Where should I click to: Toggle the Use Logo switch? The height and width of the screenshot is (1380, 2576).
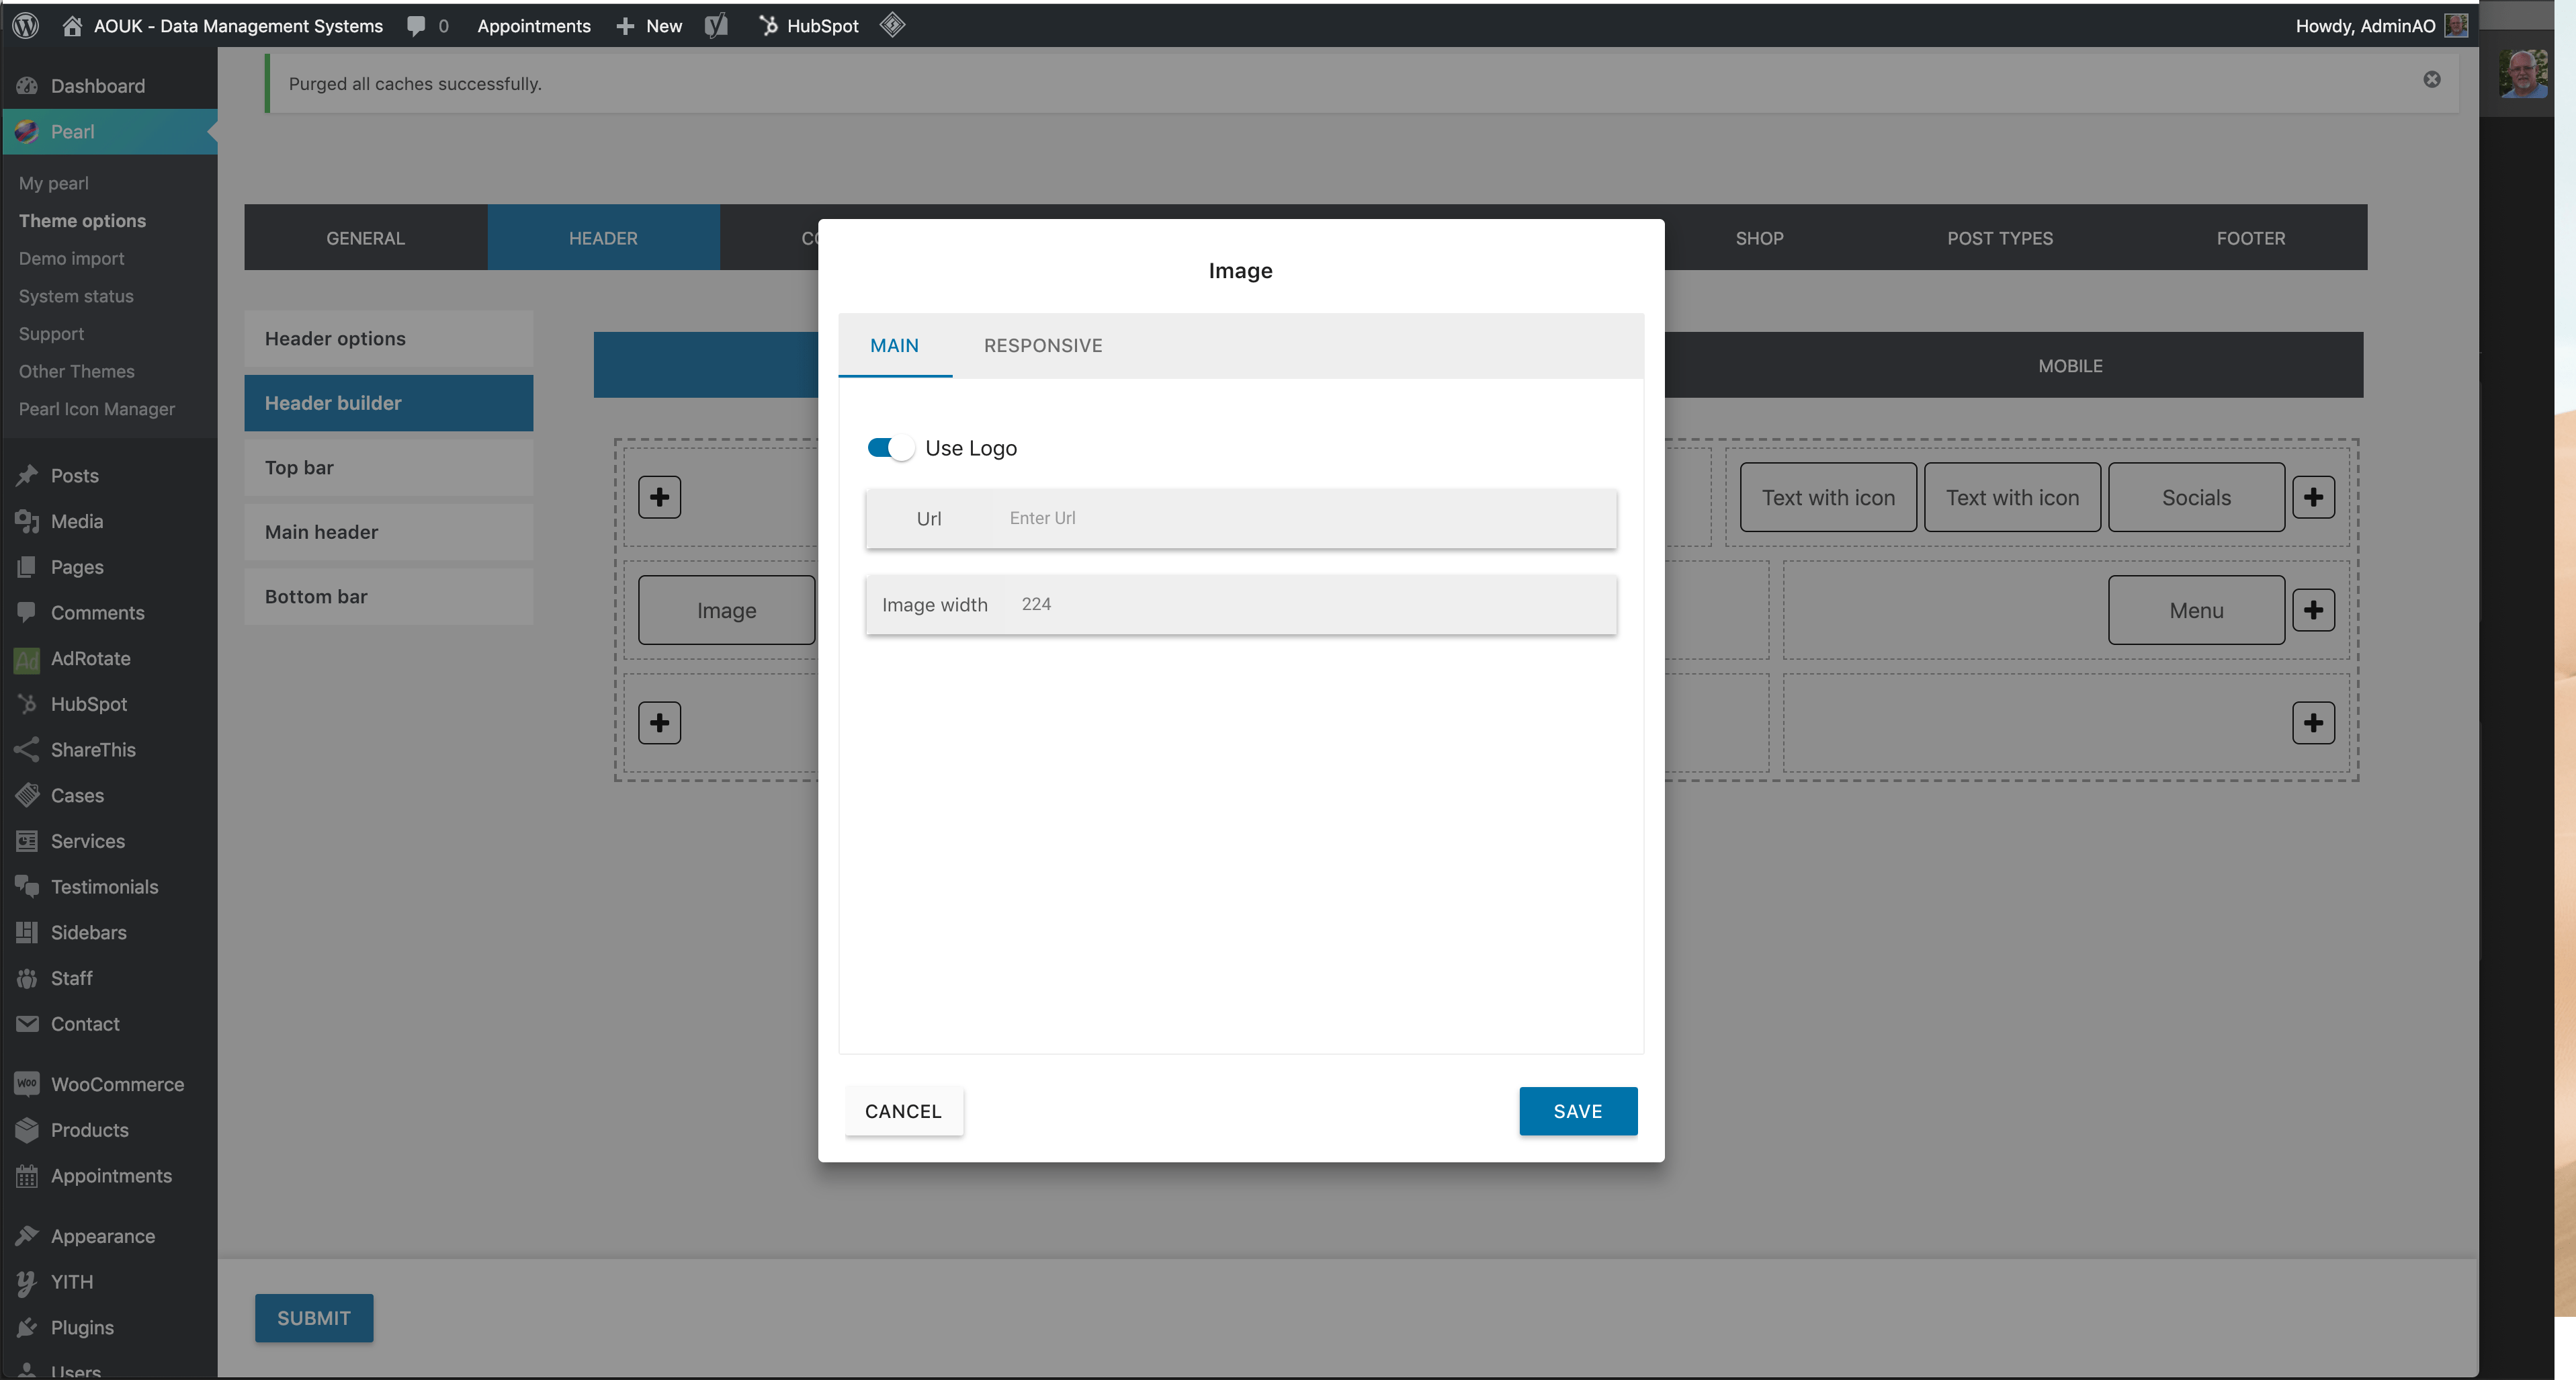(889, 448)
